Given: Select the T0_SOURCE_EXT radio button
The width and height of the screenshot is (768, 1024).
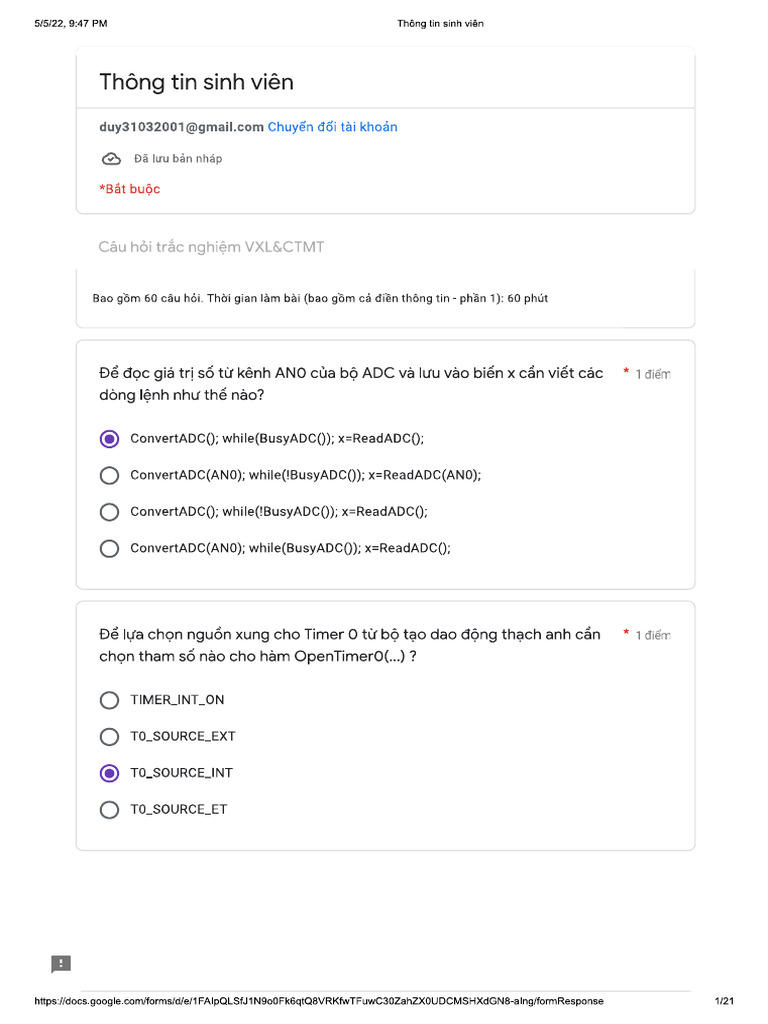Looking at the screenshot, I should coord(110,737).
